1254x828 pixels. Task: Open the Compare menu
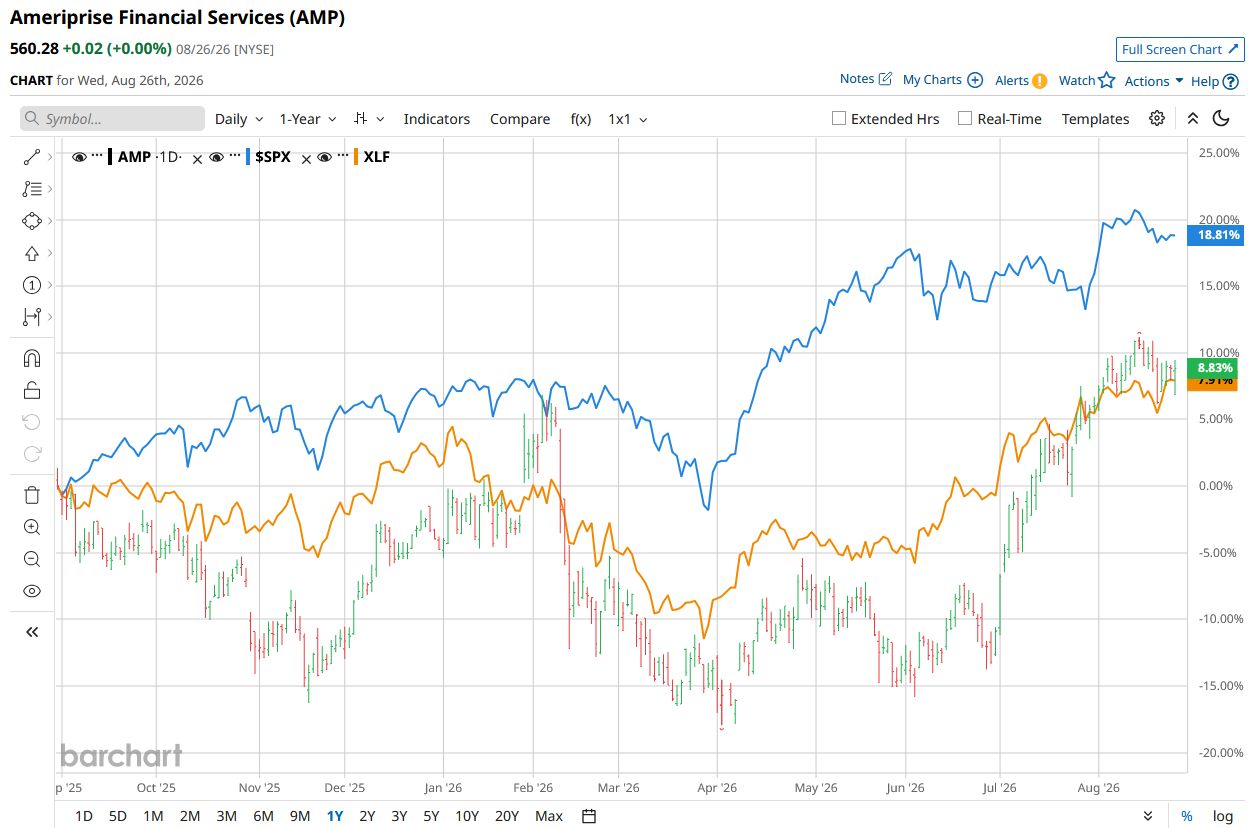(520, 119)
